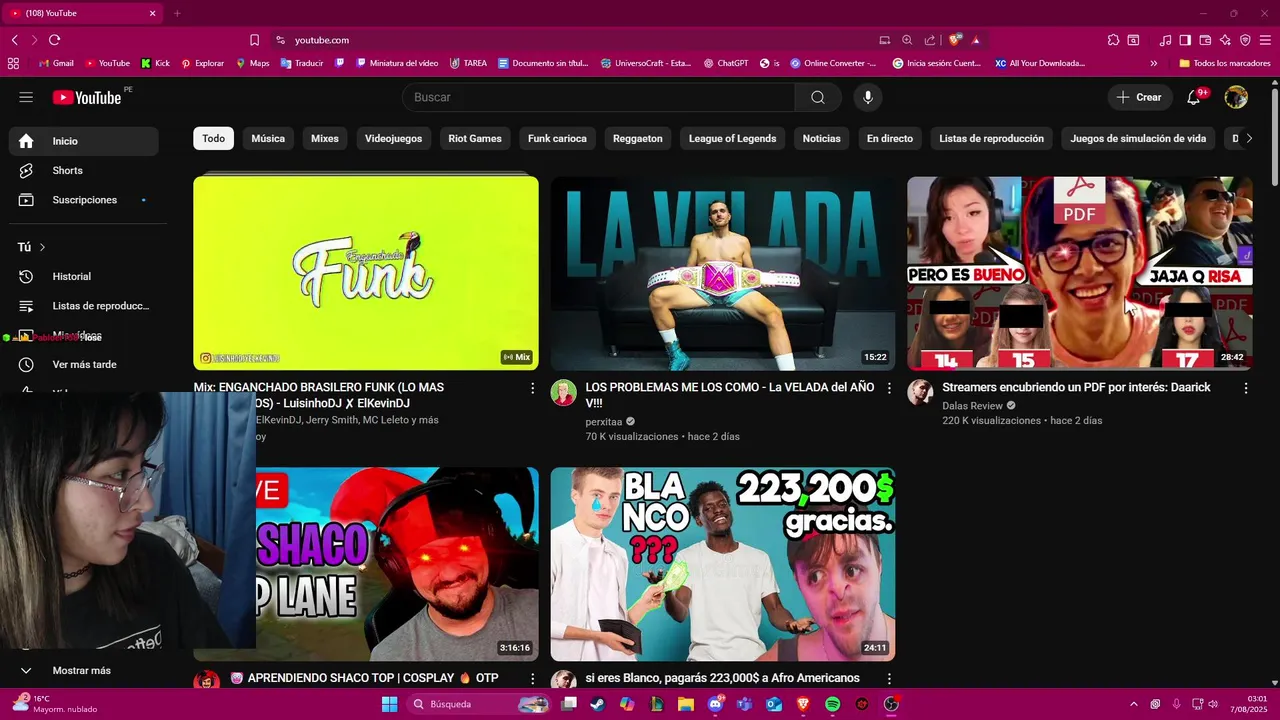Click the Dalas Review channel avatar
Image resolution: width=1280 pixels, height=720 pixels.
(x=920, y=392)
